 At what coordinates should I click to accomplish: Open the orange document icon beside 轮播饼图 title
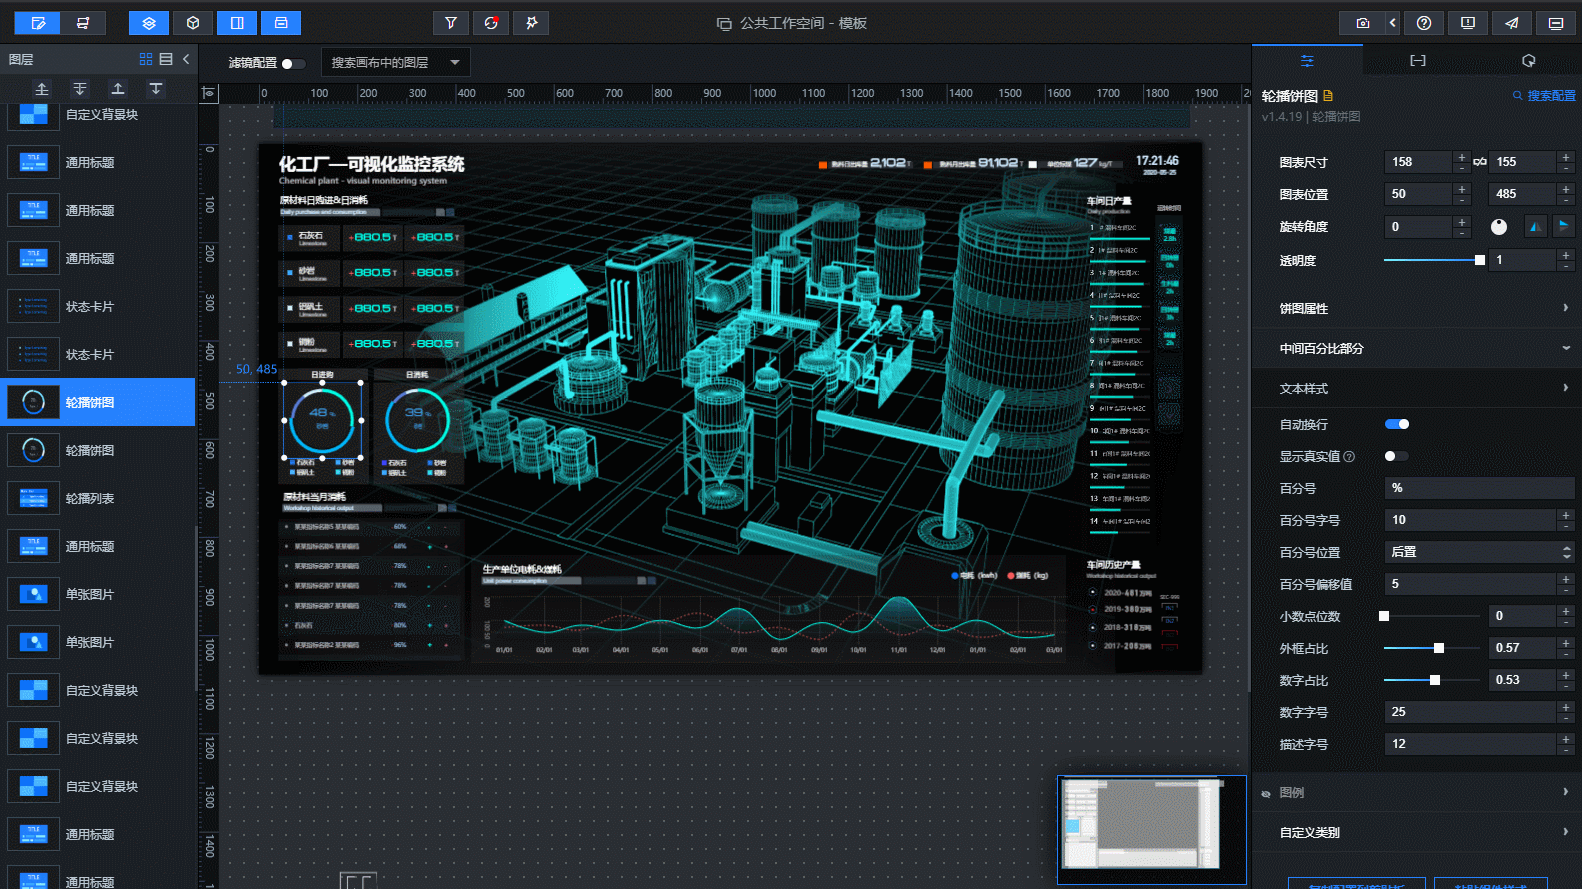click(1328, 96)
